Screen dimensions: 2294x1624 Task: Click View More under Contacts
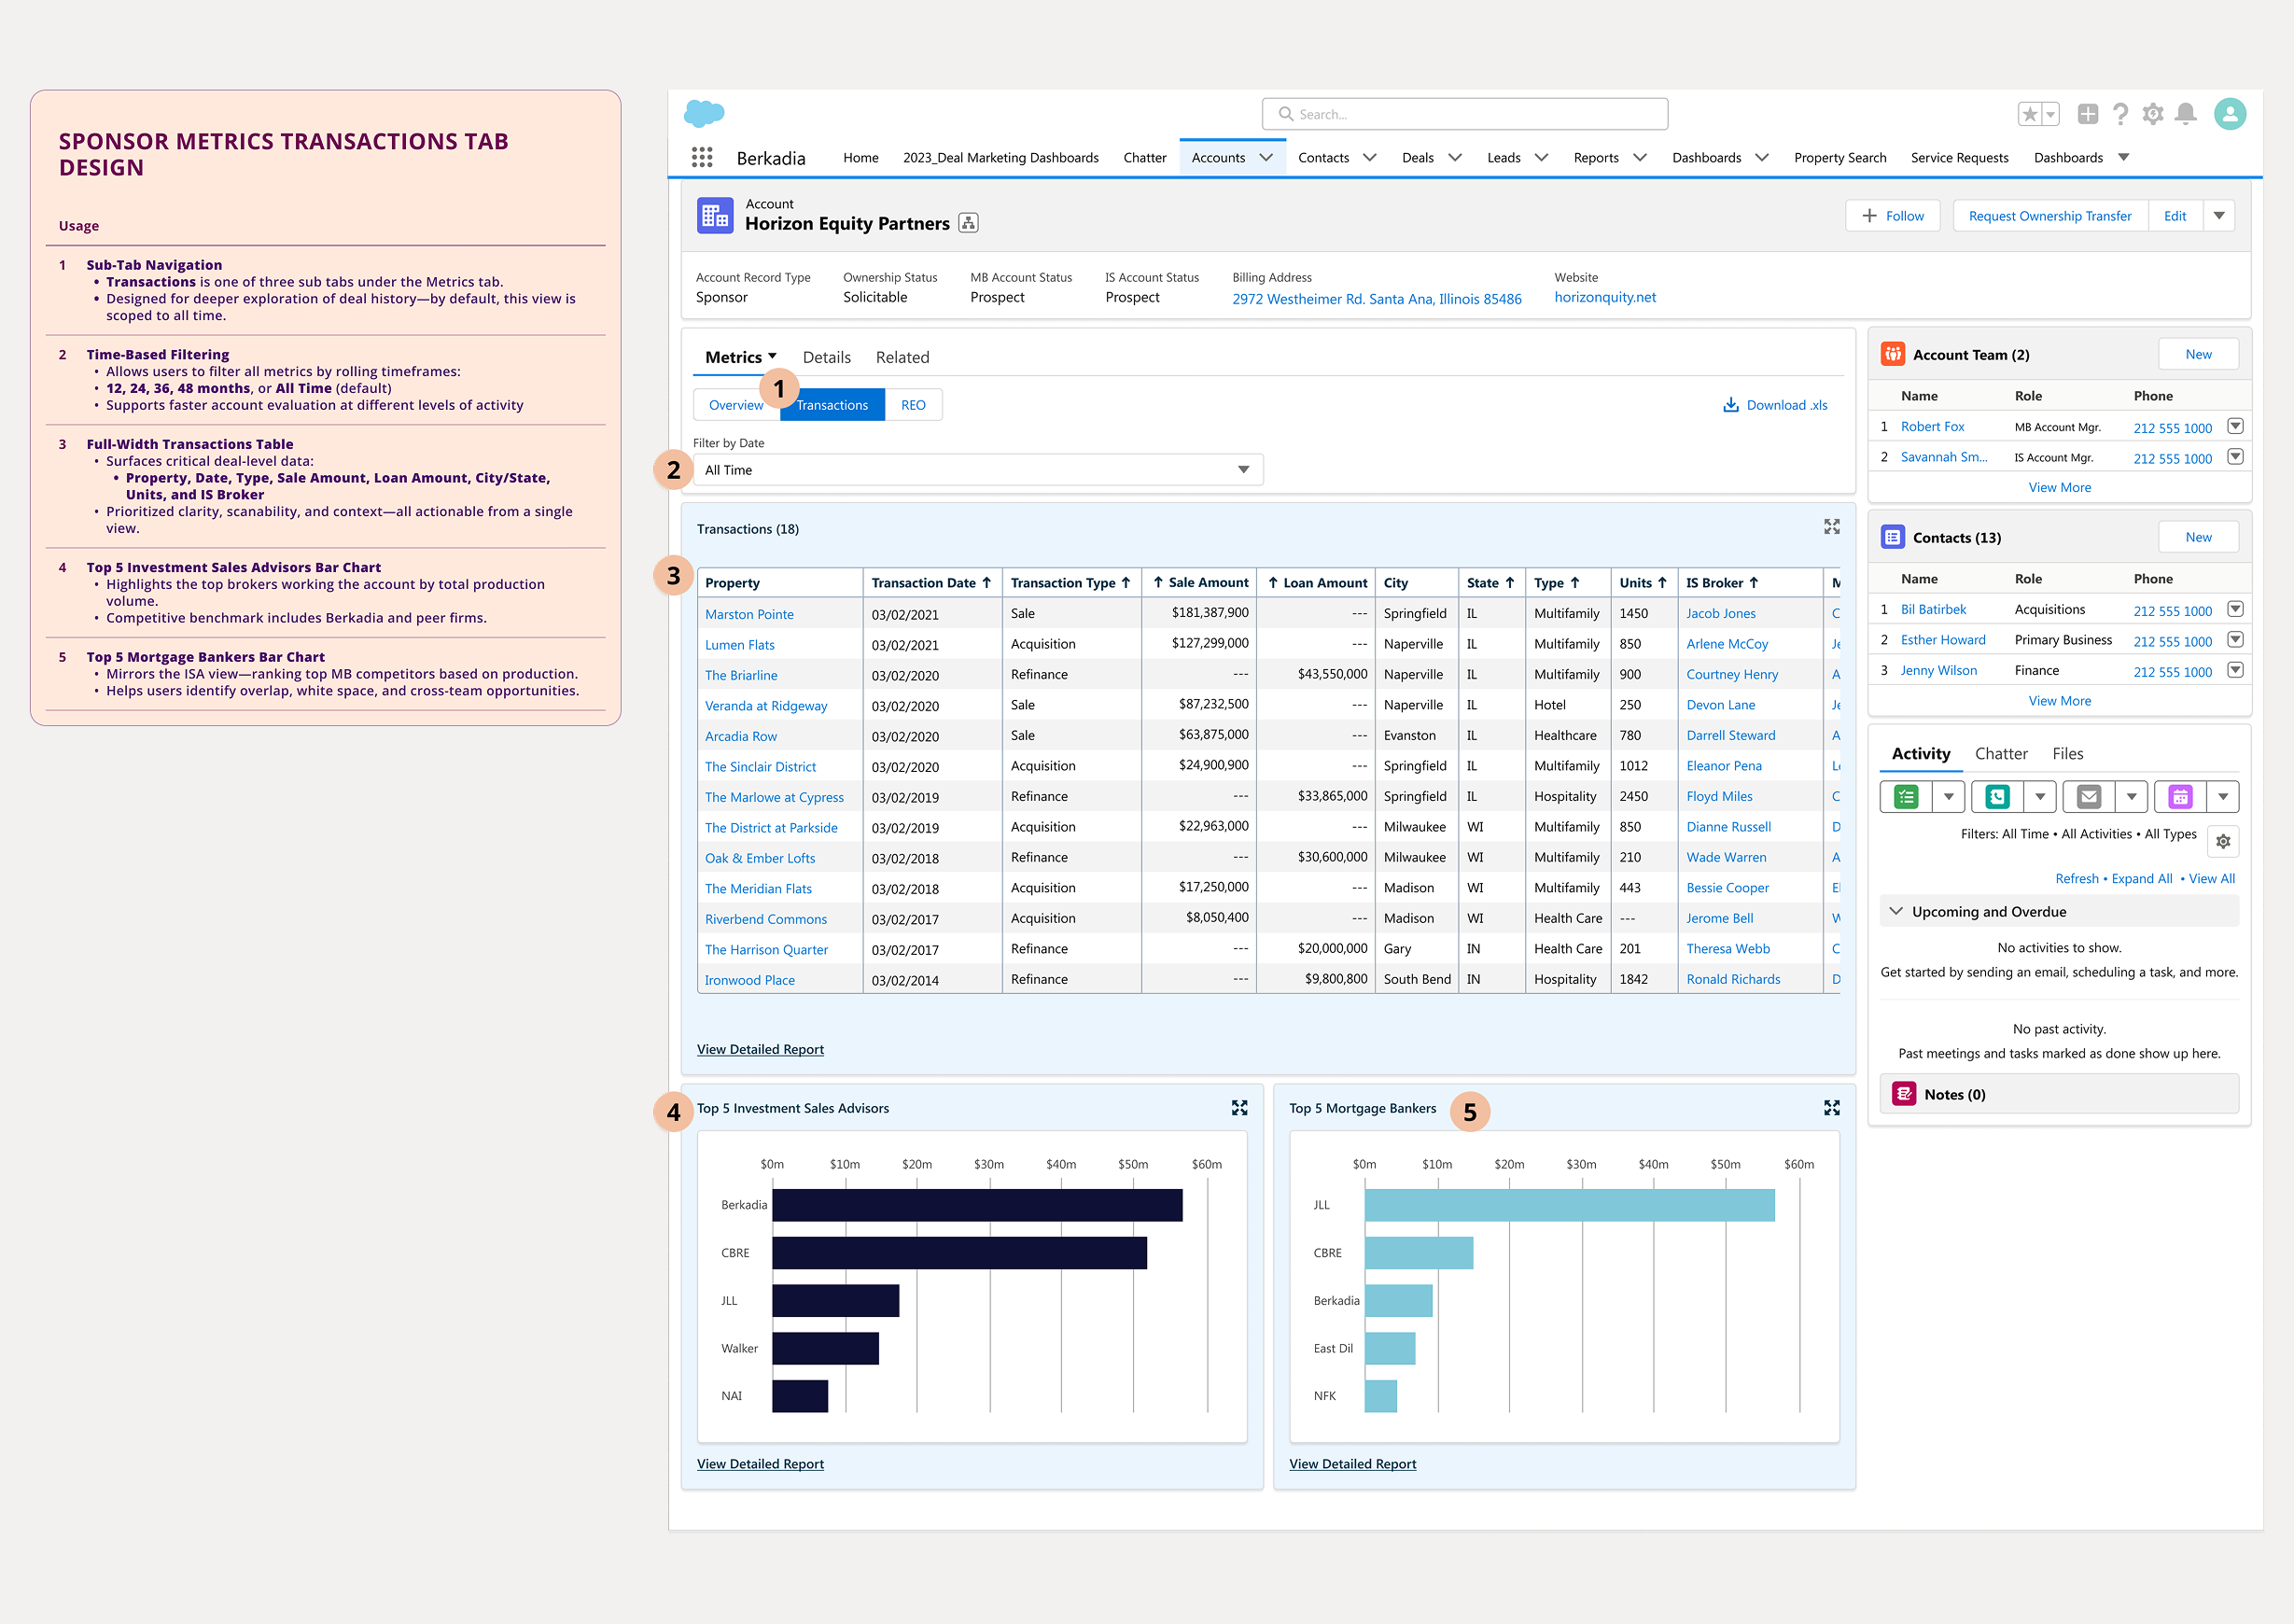[2059, 701]
